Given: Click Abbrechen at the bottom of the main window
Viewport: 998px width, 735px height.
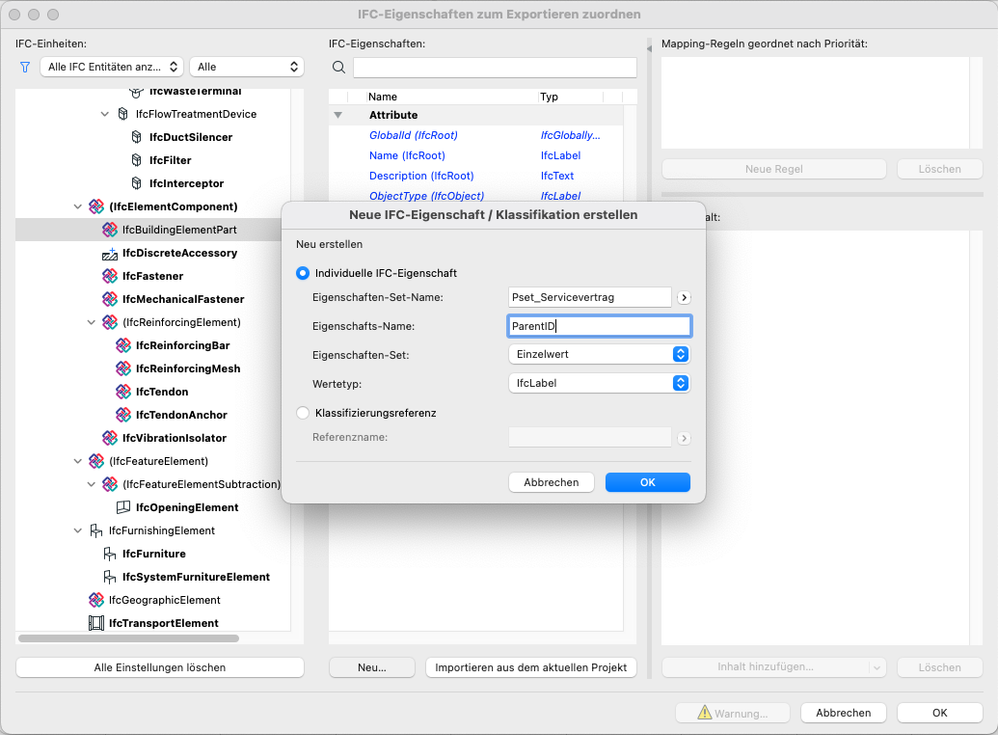Looking at the screenshot, I should (x=843, y=713).
